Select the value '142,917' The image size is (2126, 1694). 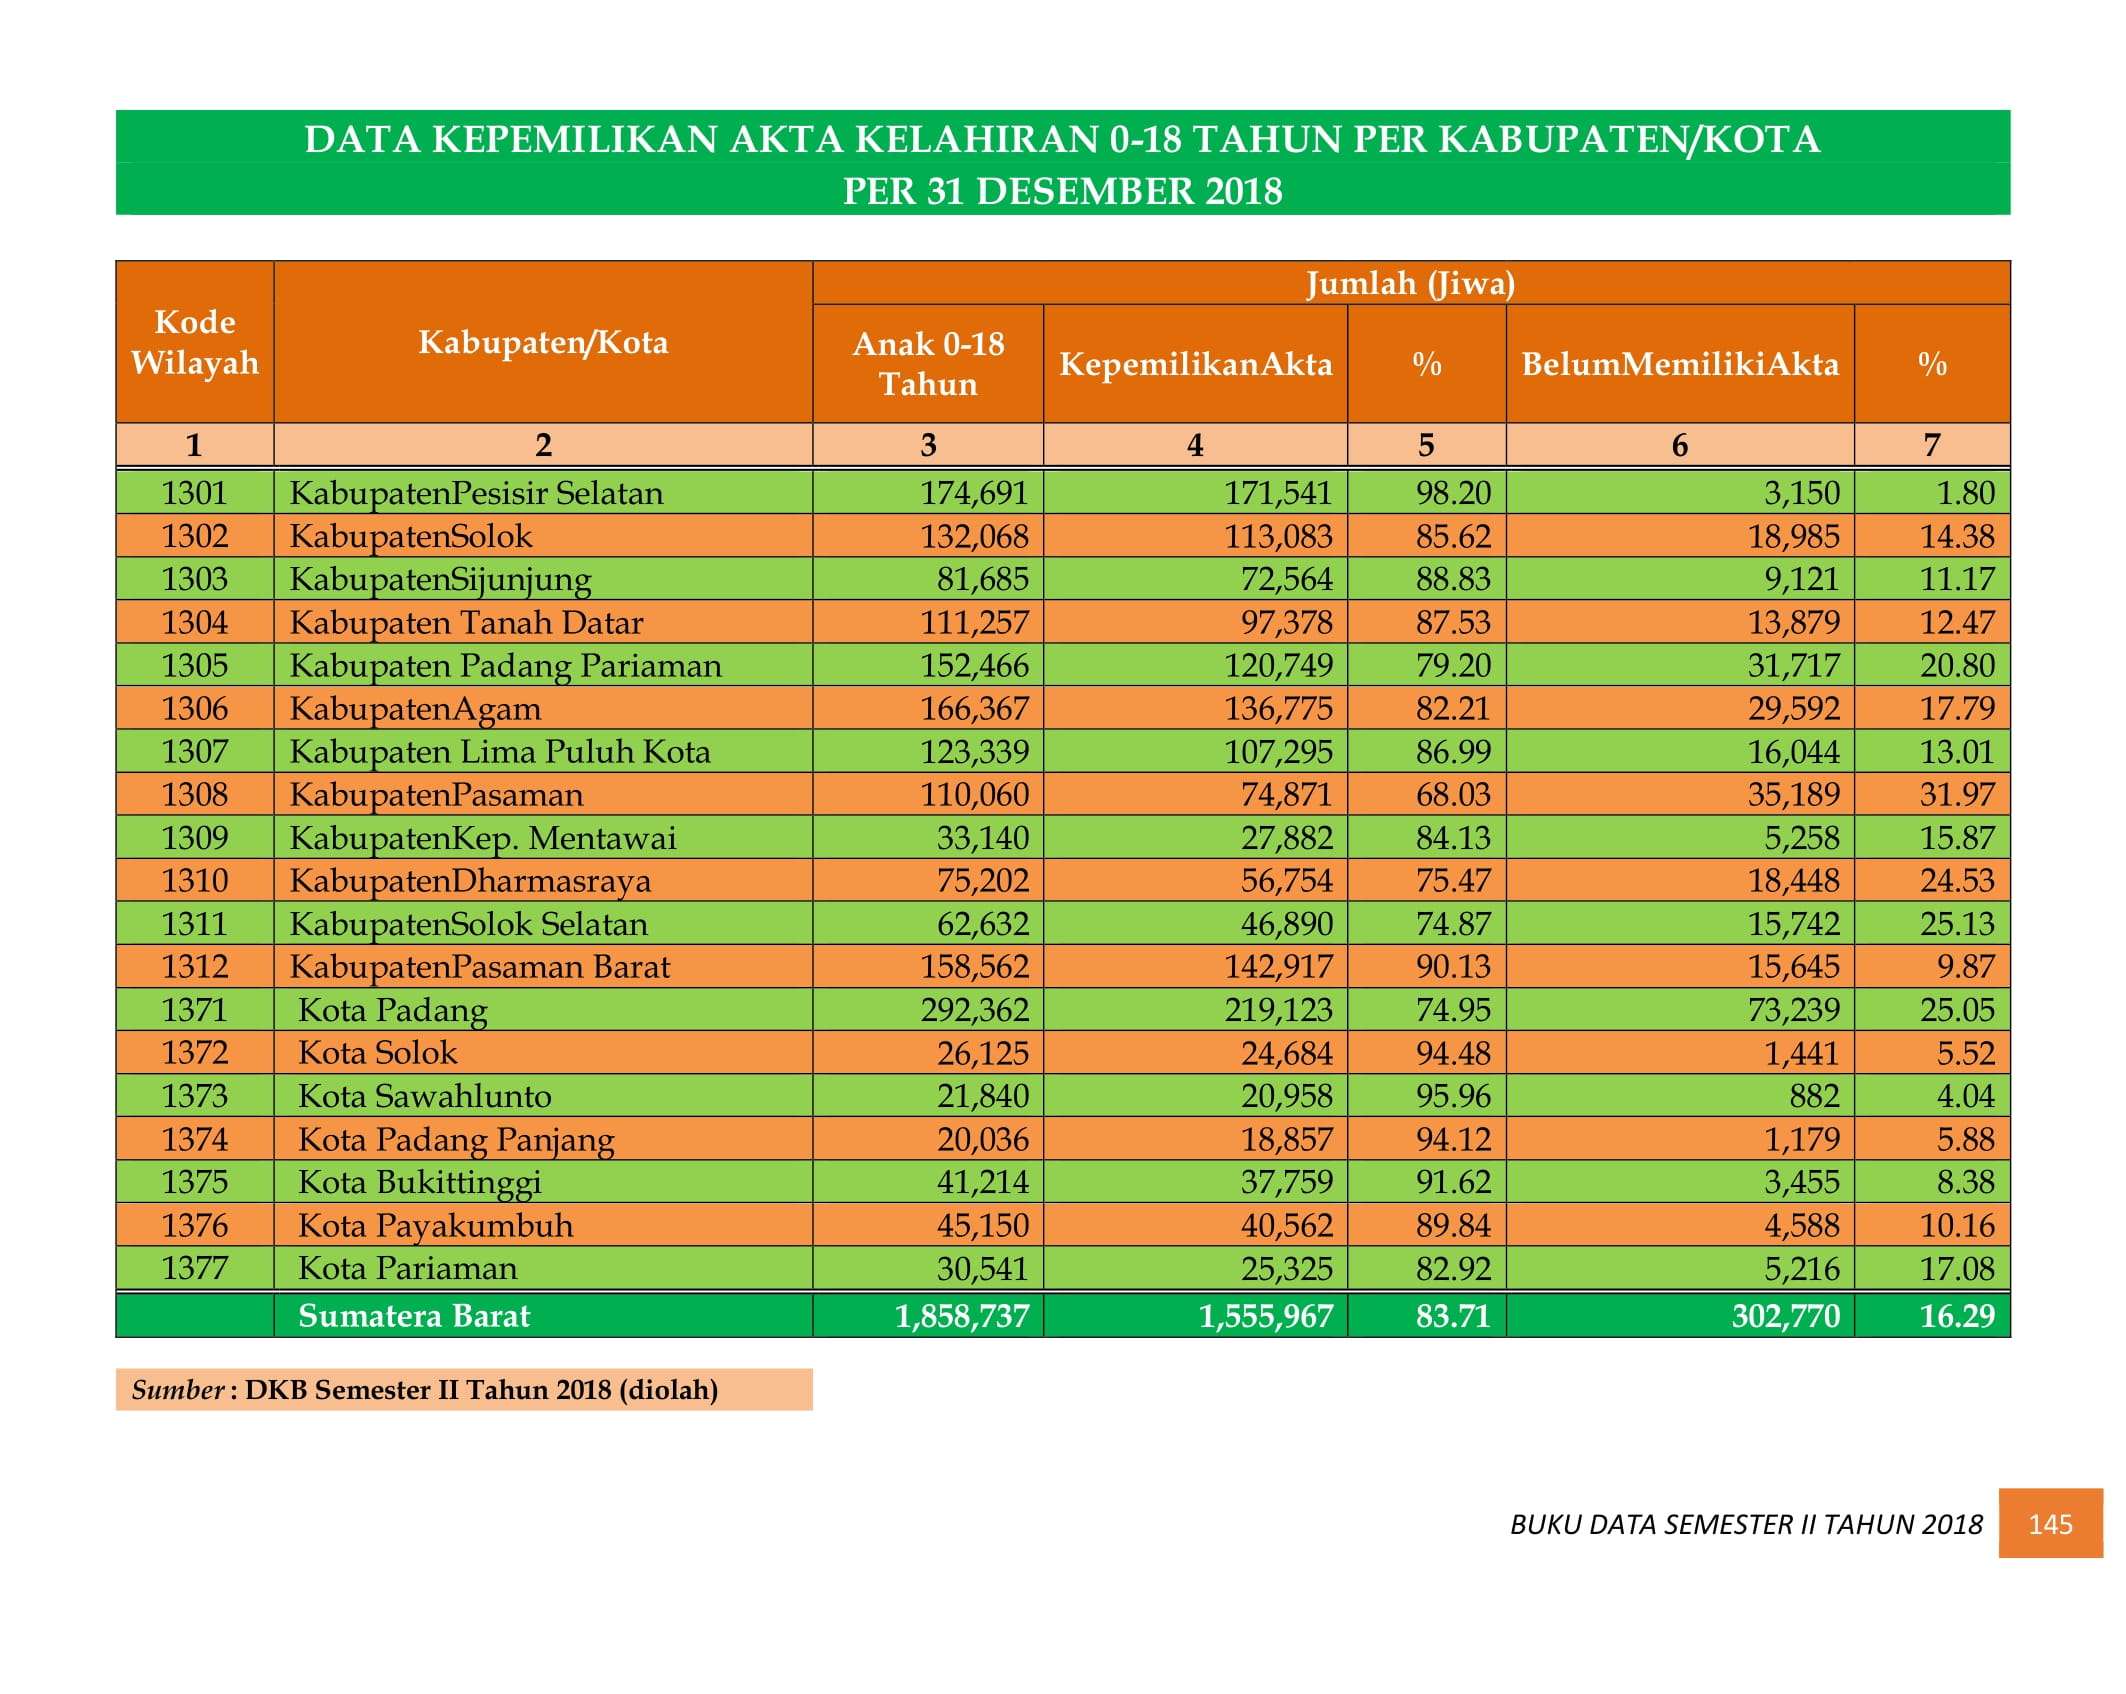coord(1279,966)
